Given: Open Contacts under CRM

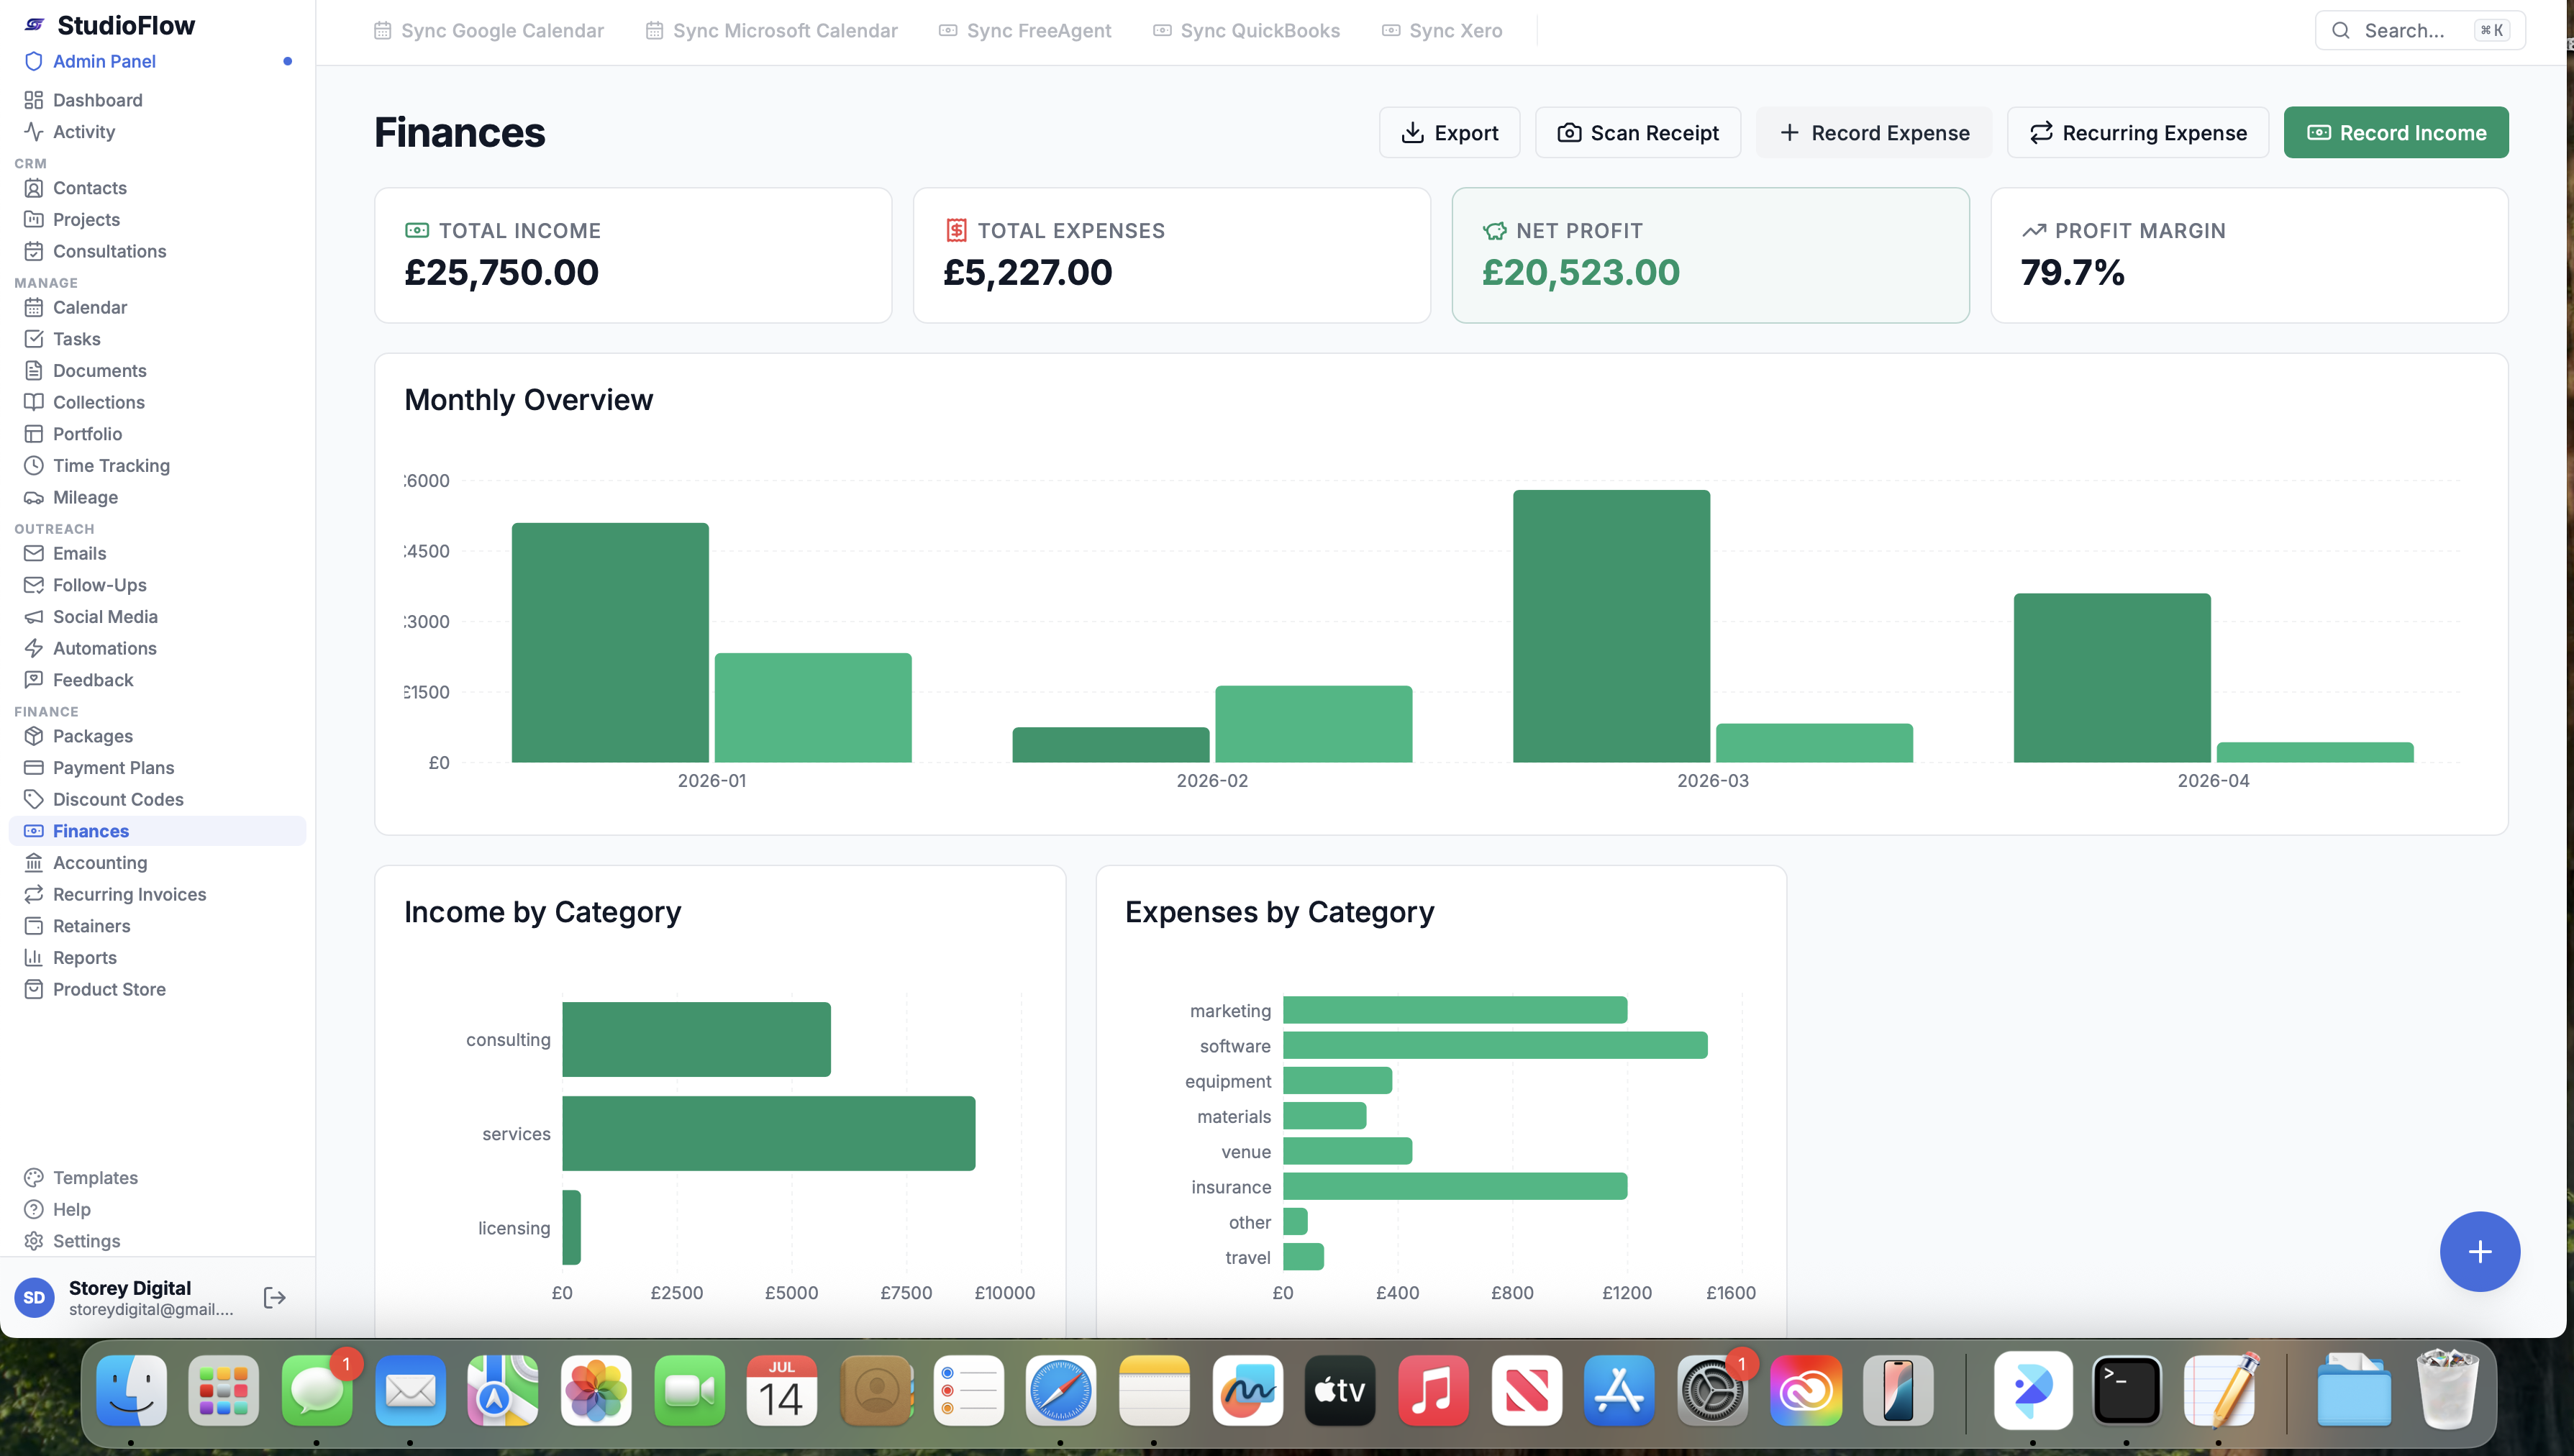Looking at the screenshot, I should pos(89,188).
